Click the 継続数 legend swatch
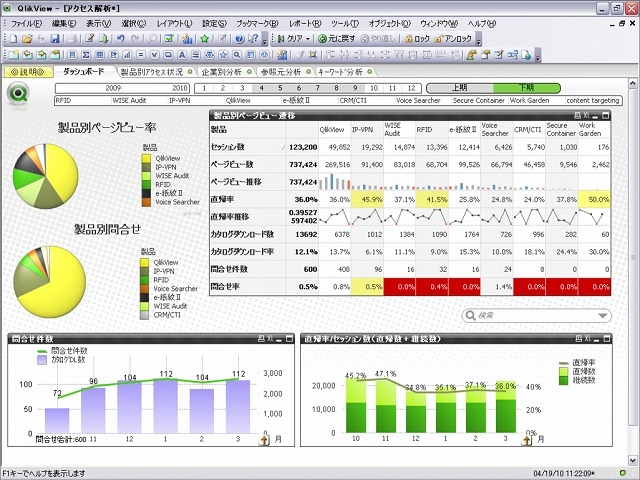The width and height of the screenshot is (640, 480). (564, 380)
